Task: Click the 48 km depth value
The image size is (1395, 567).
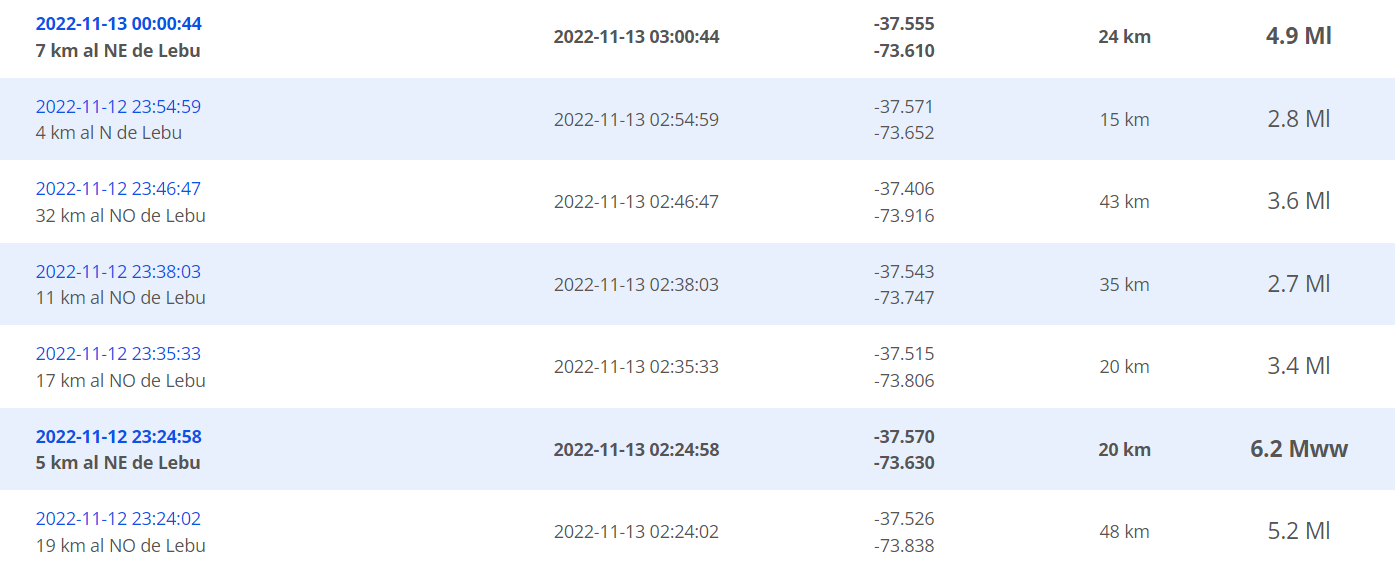Action: 1124,532
